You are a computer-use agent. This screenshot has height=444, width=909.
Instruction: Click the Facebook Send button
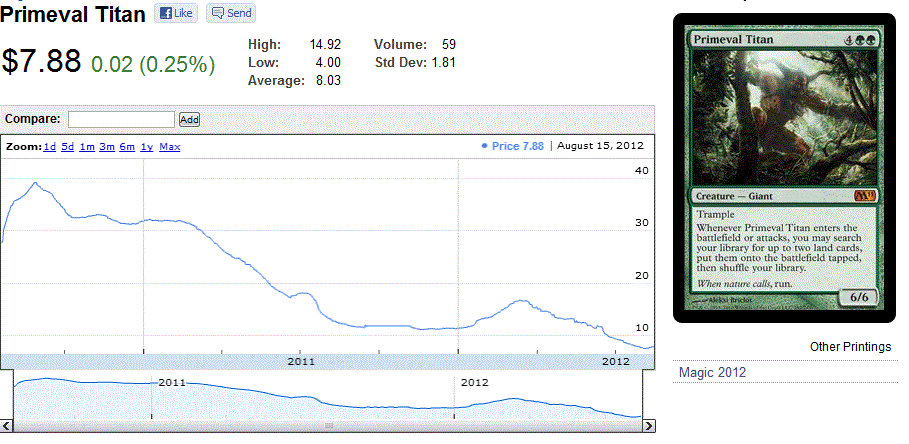coord(230,14)
